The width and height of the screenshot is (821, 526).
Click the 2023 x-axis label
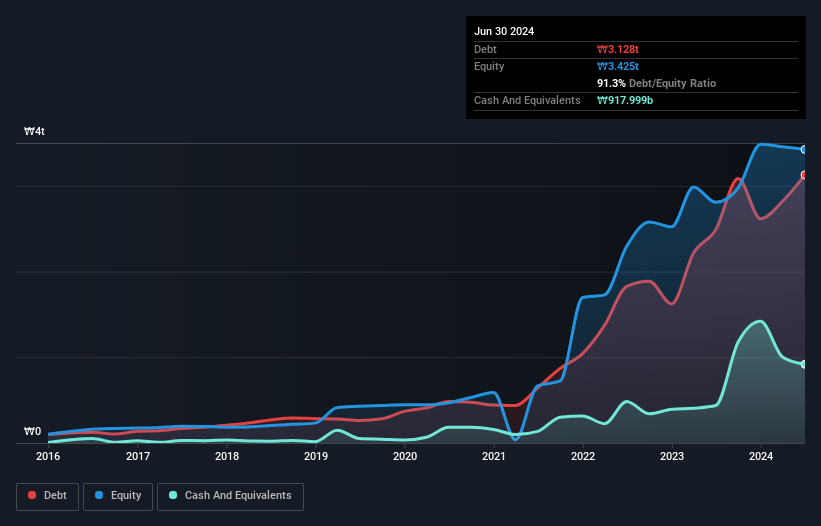click(x=672, y=456)
